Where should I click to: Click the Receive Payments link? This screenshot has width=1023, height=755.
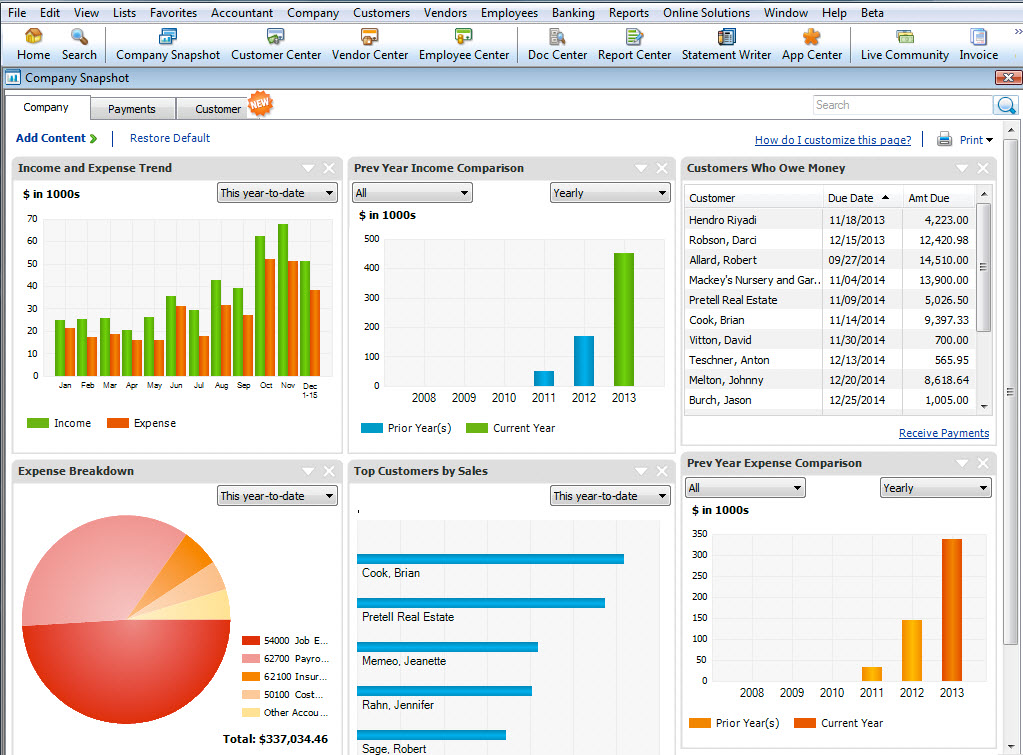pos(943,433)
